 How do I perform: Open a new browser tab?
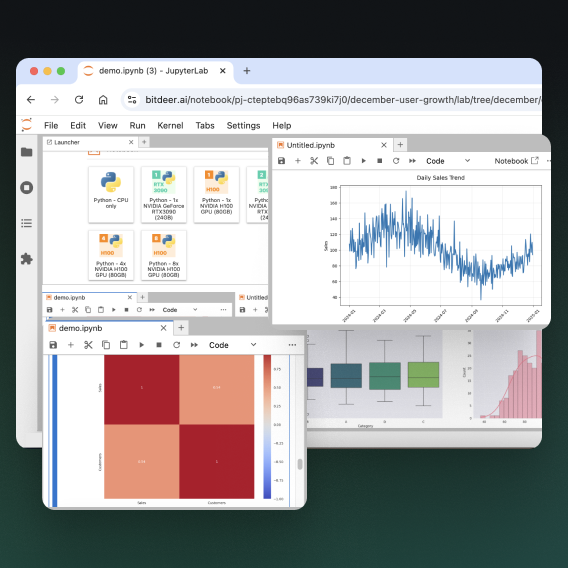pyautogui.click(x=247, y=71)
